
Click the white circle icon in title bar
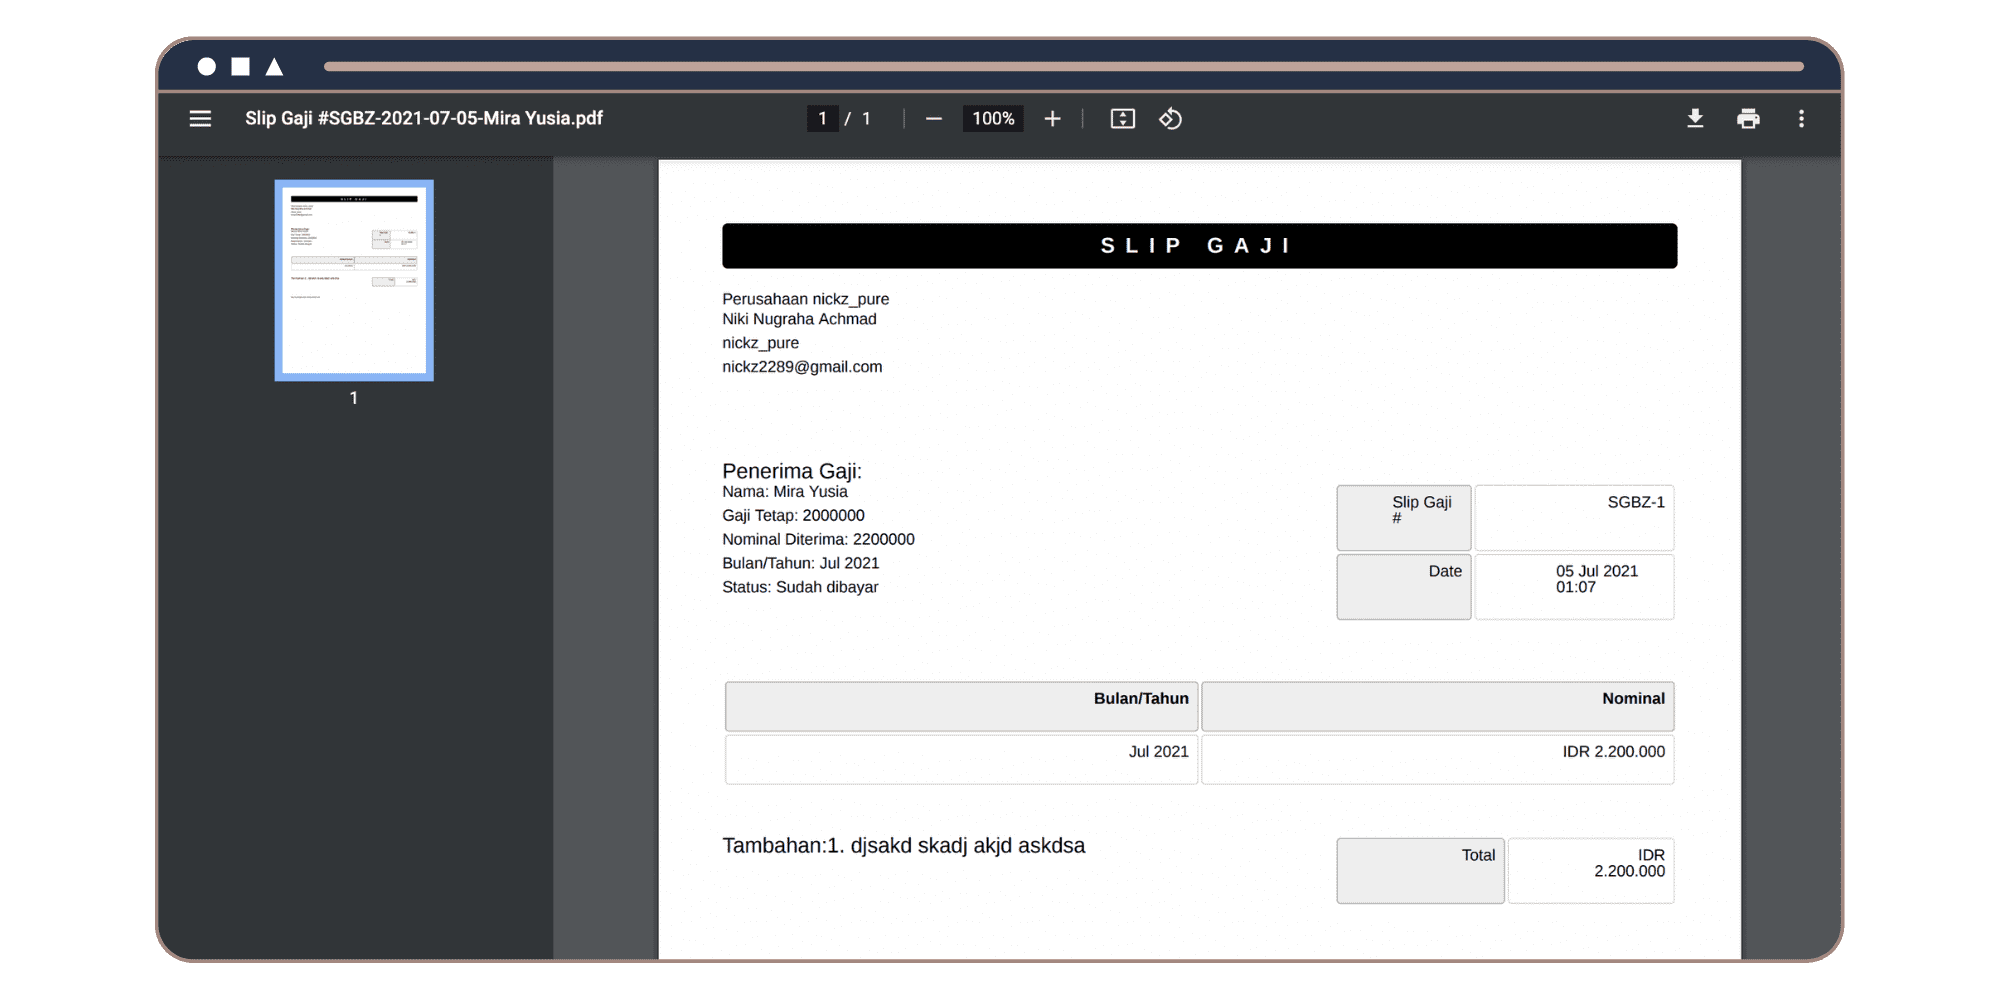pos(207,67)
